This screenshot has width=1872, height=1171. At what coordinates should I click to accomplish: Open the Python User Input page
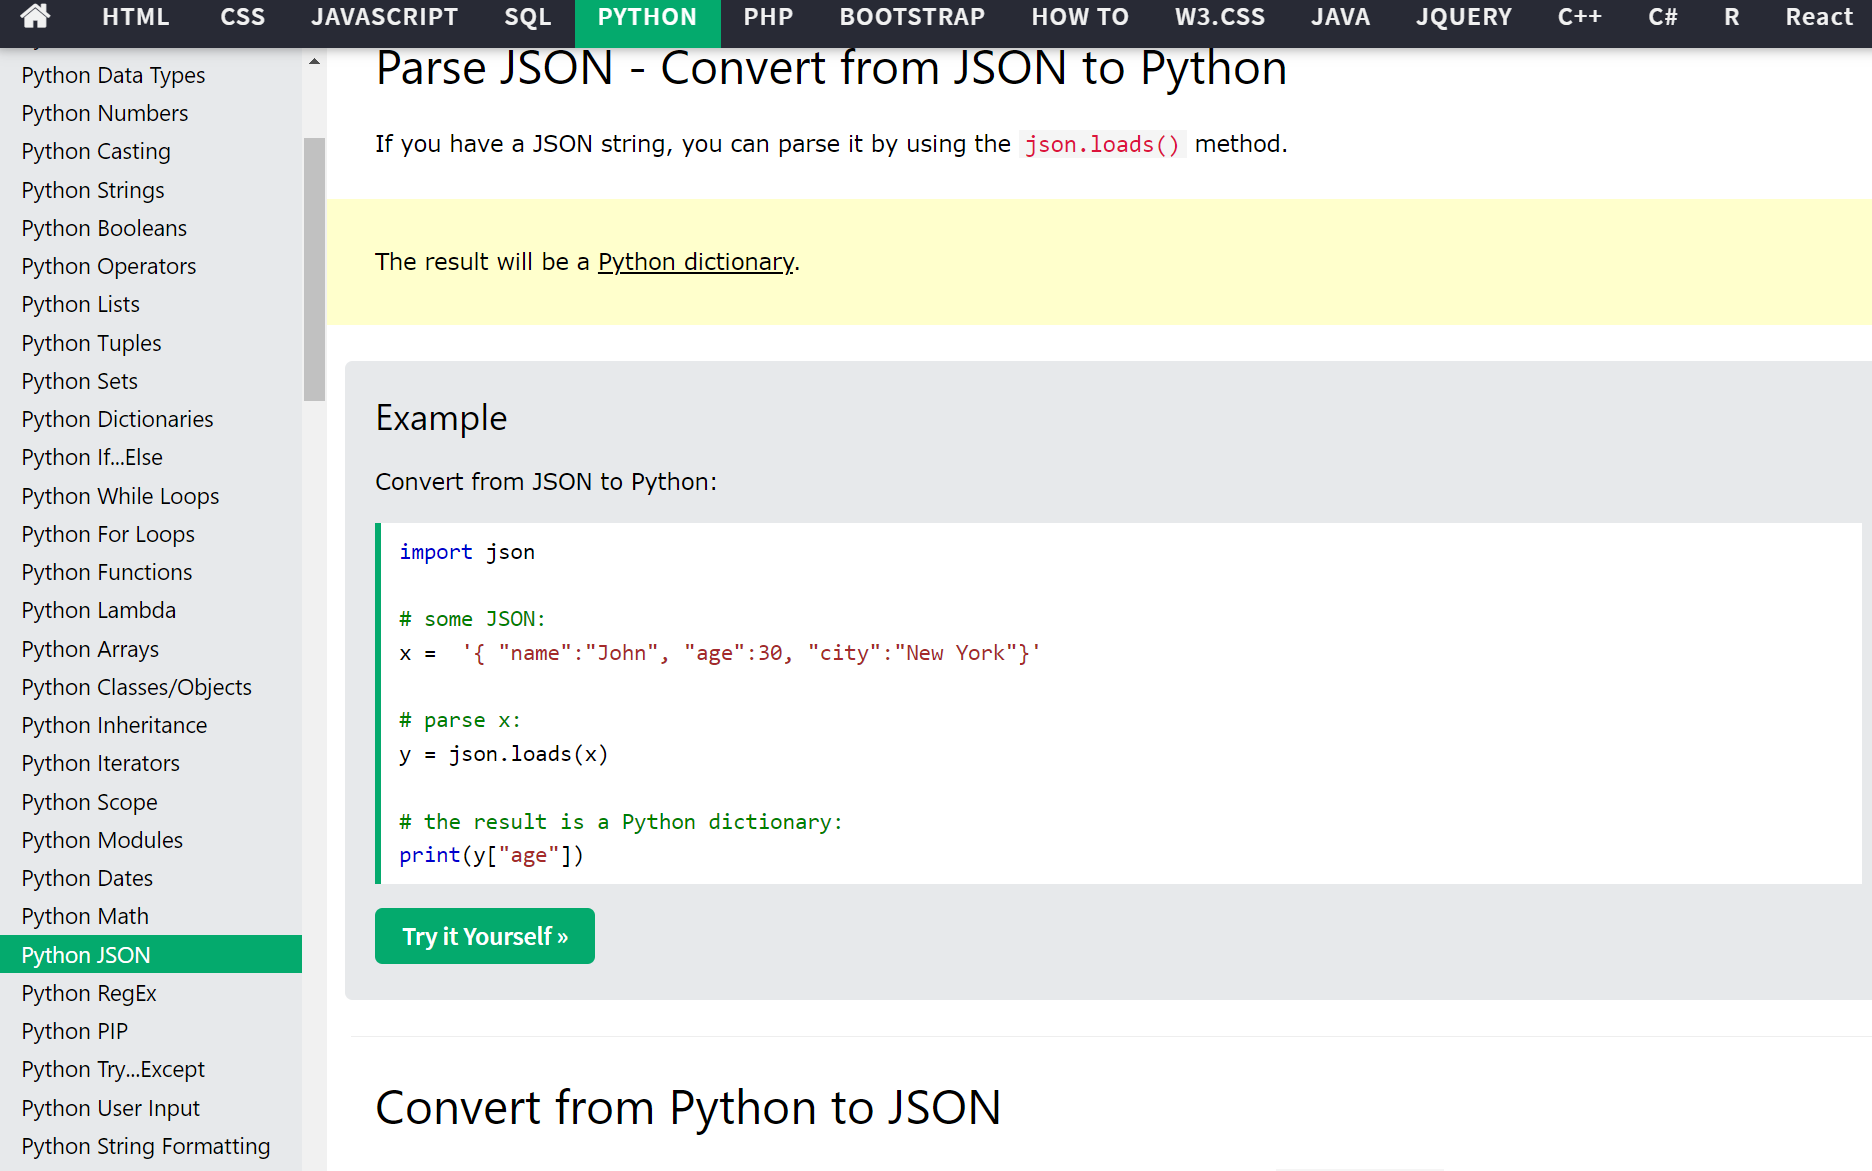point(110,1108)
